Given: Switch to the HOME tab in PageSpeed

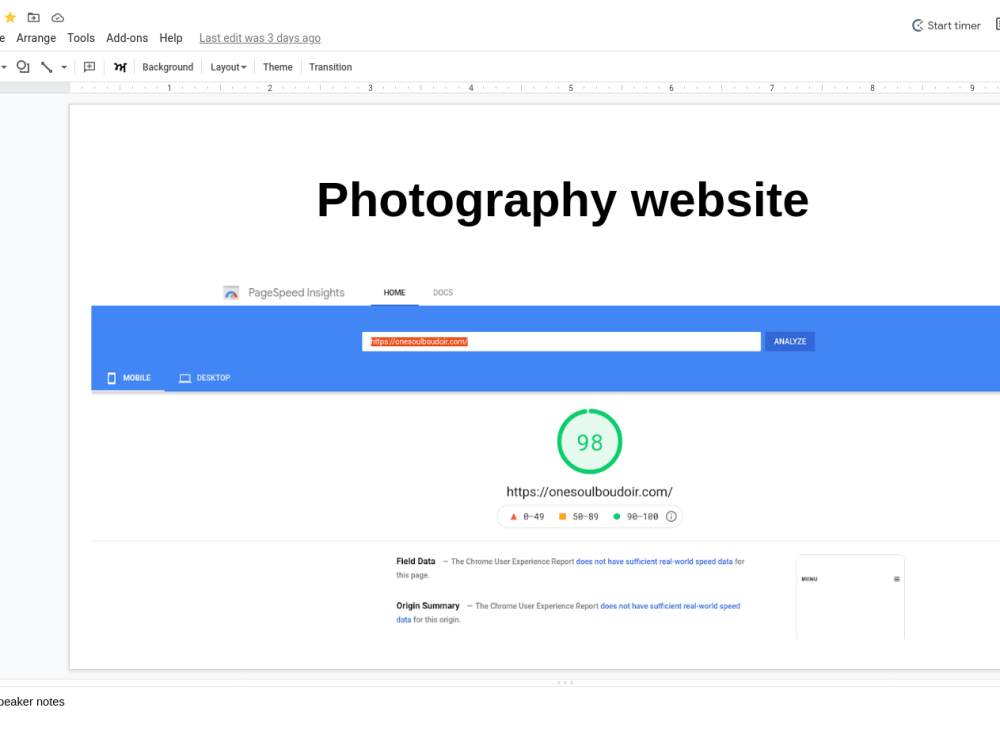Looking at the screenshot, I should [394, 293].
